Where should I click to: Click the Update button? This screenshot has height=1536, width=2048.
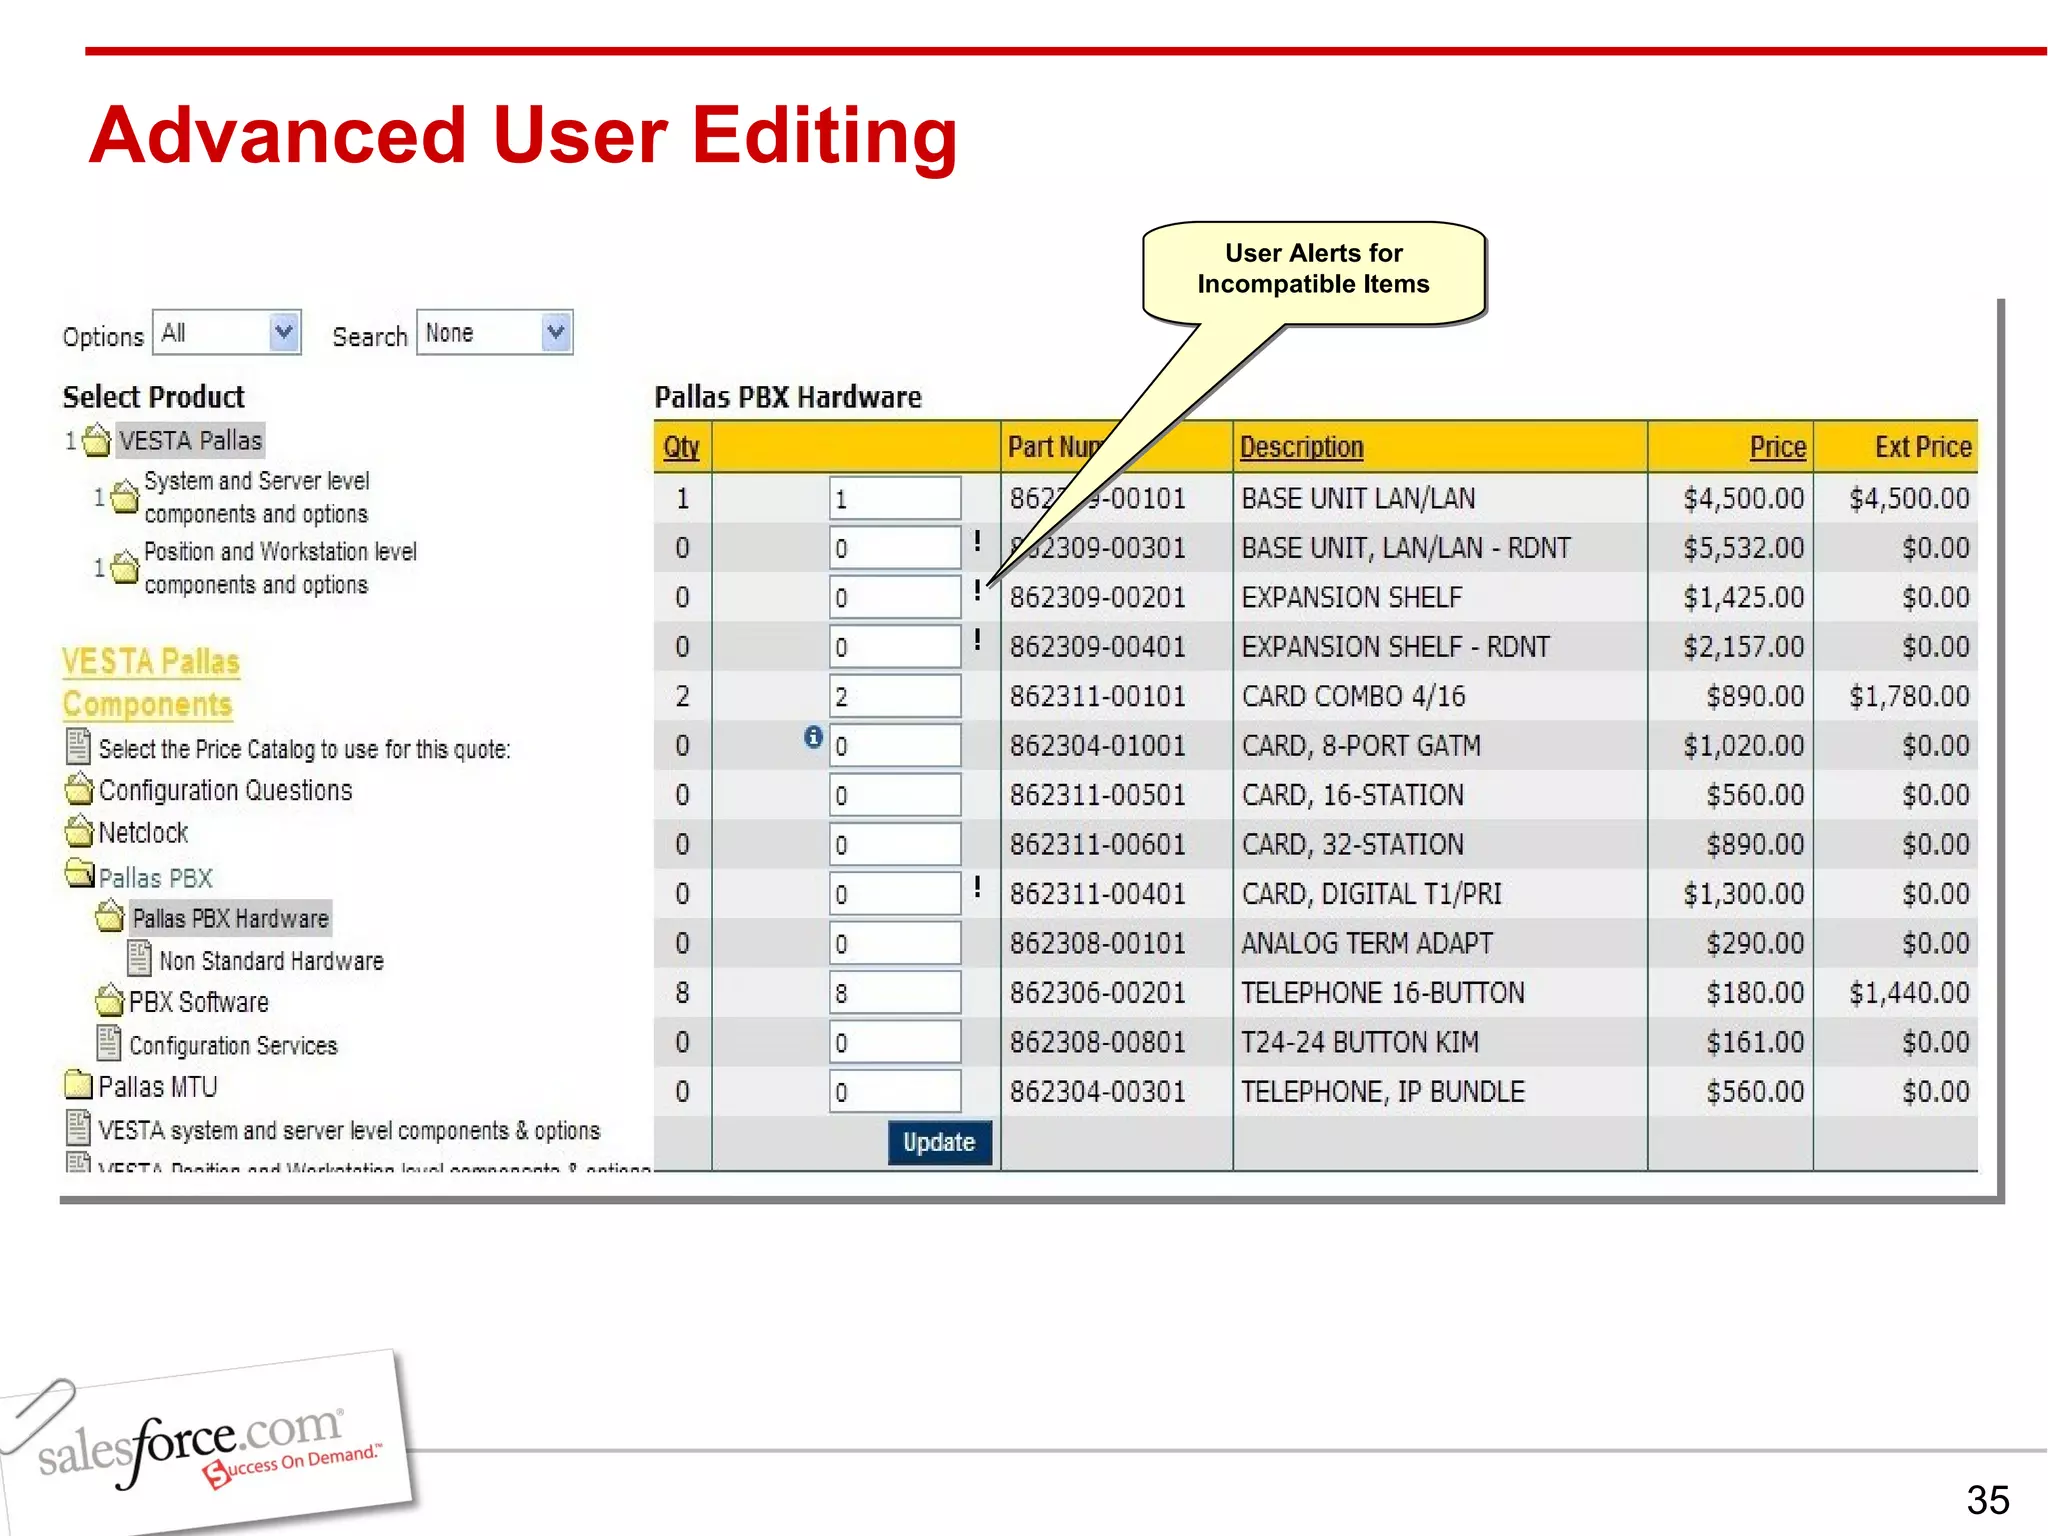tap(939, 1142)
